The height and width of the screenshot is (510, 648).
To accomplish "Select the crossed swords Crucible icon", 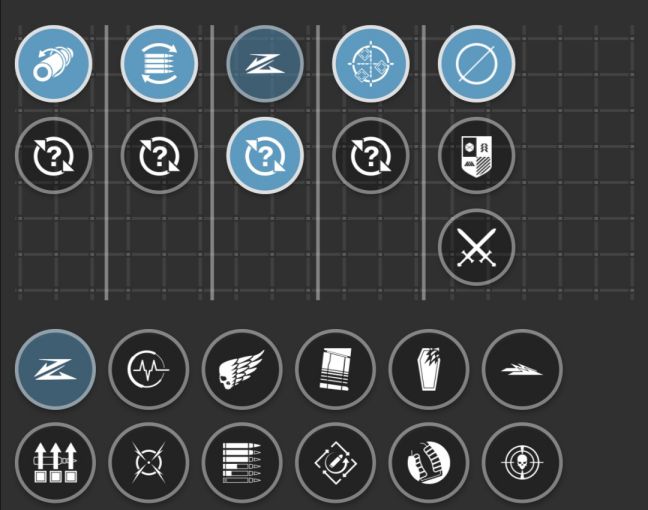I will 476,247.
